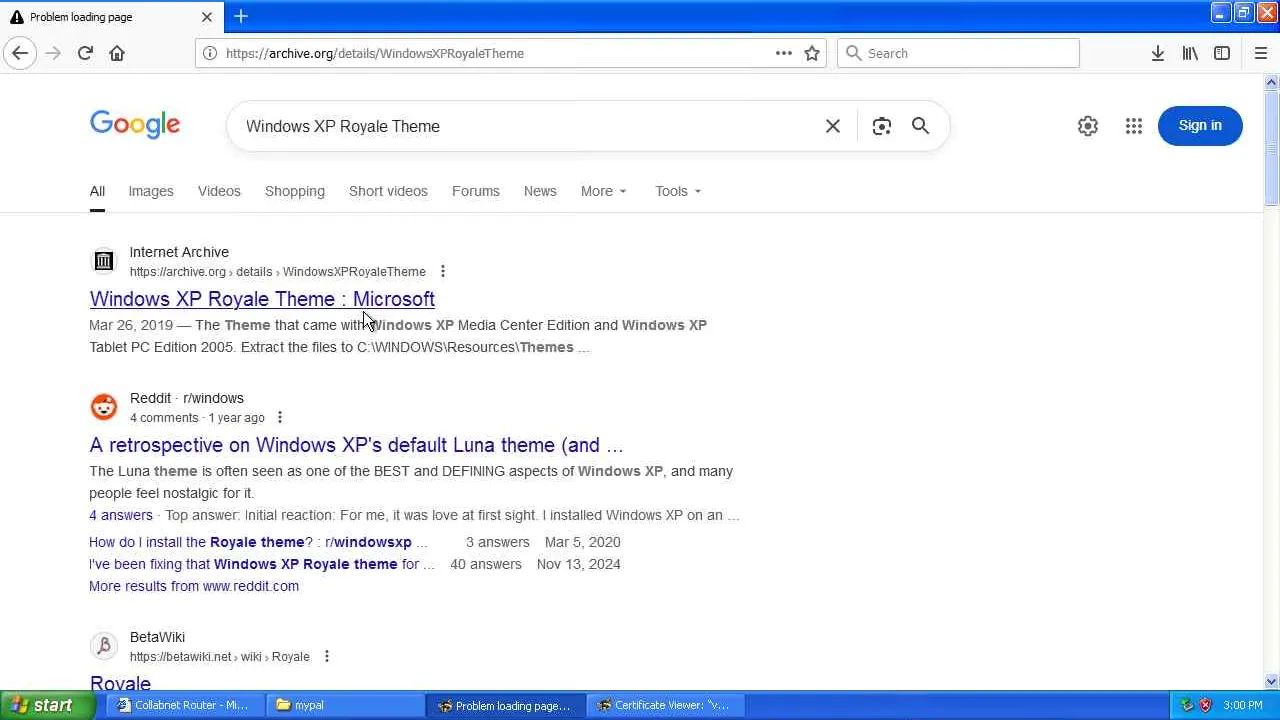Click the Google search query field
Viewport: 1280px width, 720px height.
[x=528, y=126]
